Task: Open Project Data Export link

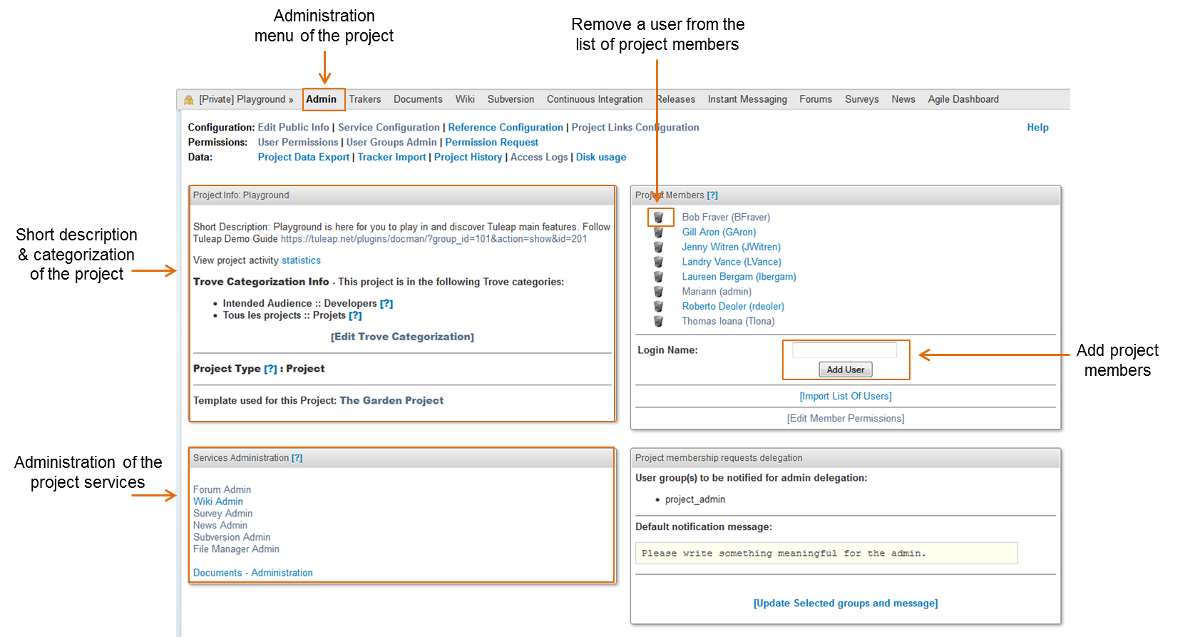Action: click(304, 157)
